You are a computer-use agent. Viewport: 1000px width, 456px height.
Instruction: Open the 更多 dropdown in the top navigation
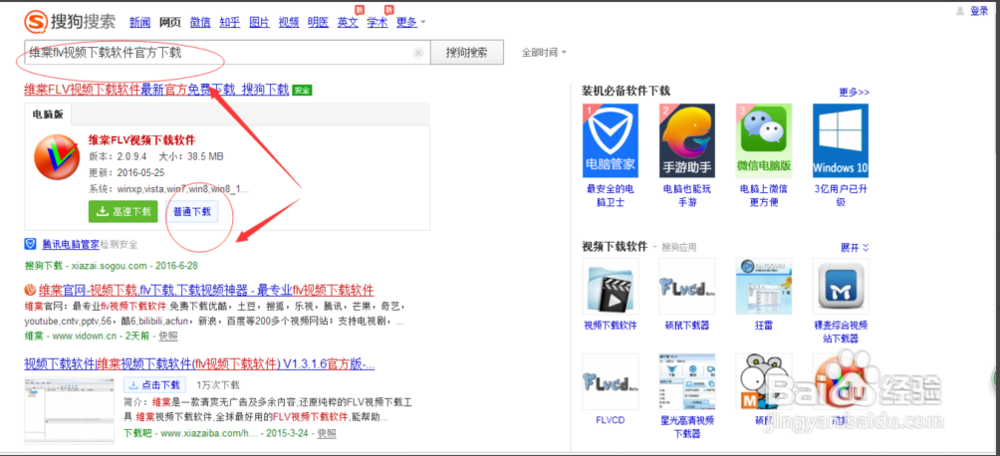pos(411,22)
